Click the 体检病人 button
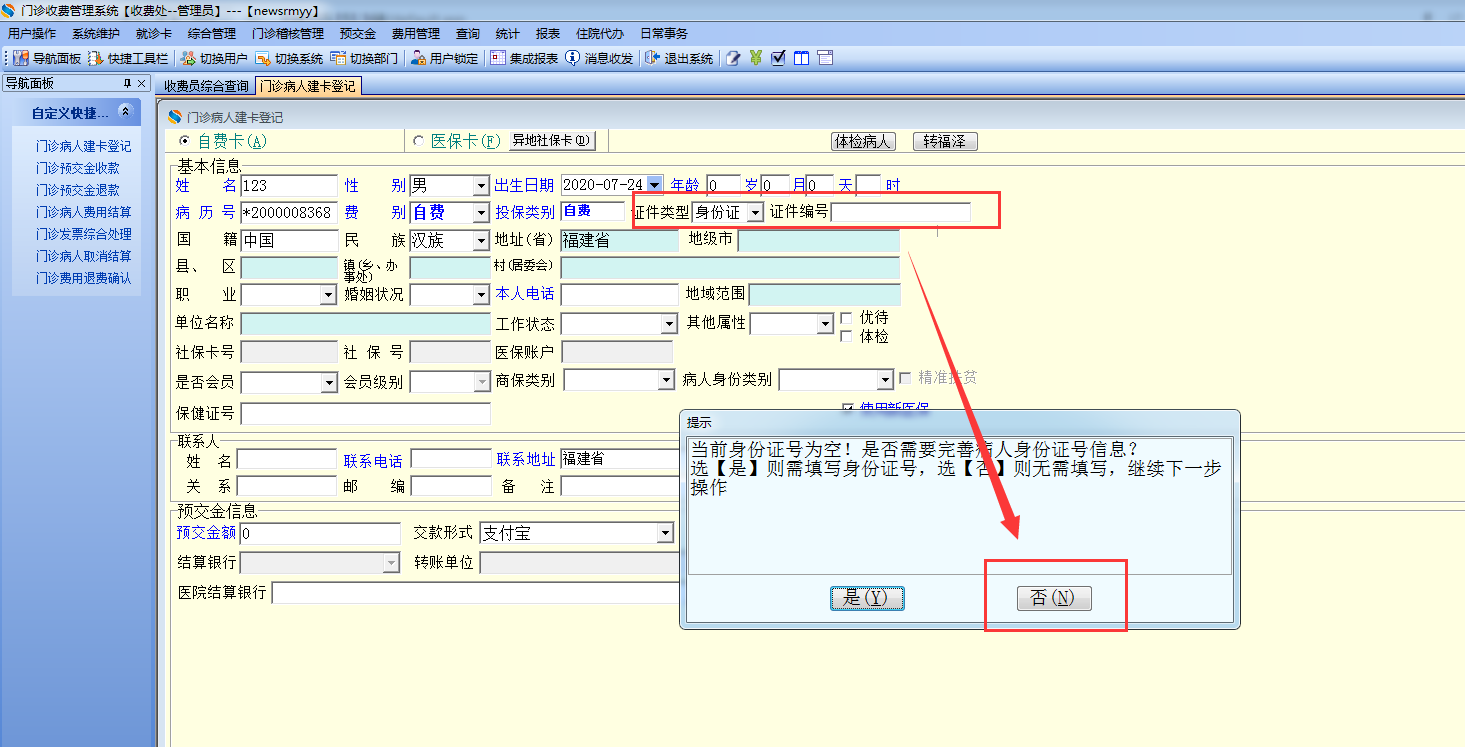The width and height of the screenshot is (1465, 747). click(x=863, y=142)
